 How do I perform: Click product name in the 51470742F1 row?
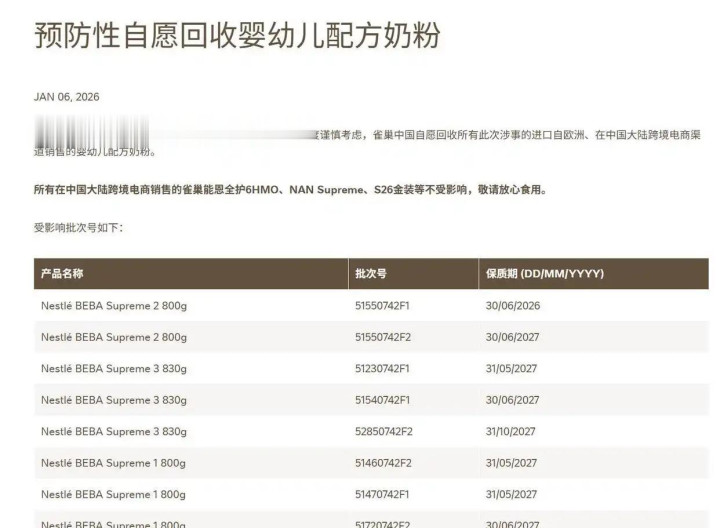pos(113,495)
